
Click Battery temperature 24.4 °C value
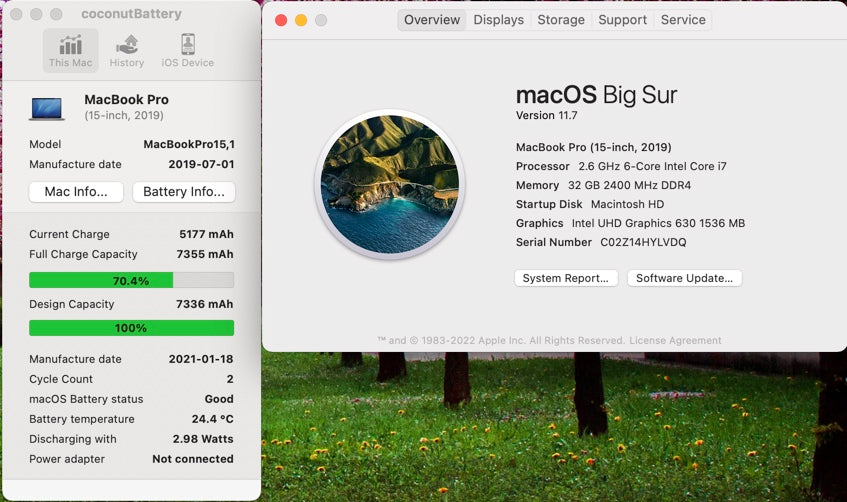[x=213, y=419]
